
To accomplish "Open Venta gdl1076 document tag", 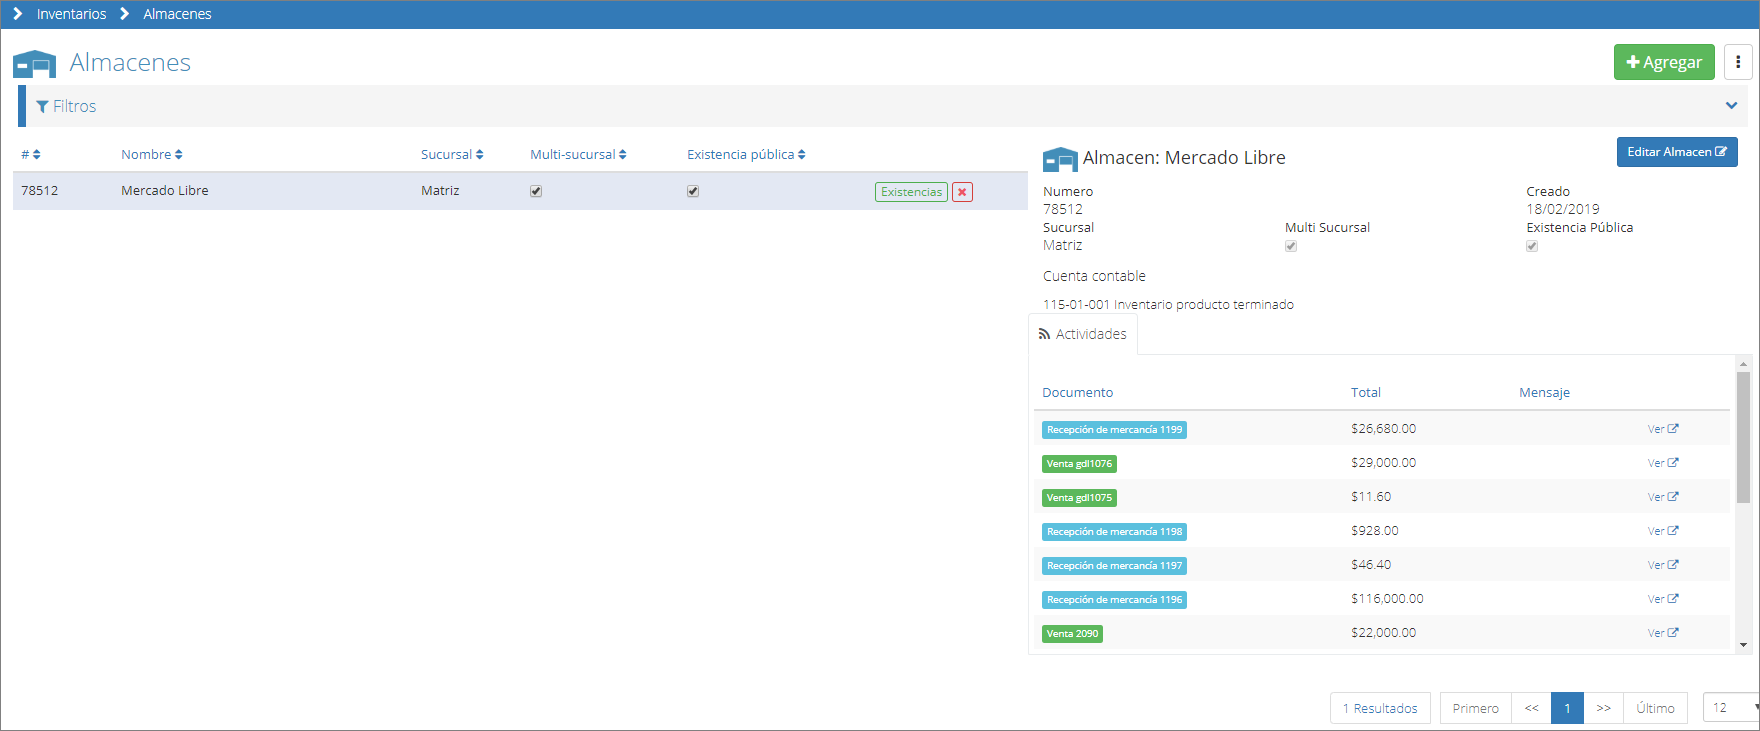I will point(1079,464).
